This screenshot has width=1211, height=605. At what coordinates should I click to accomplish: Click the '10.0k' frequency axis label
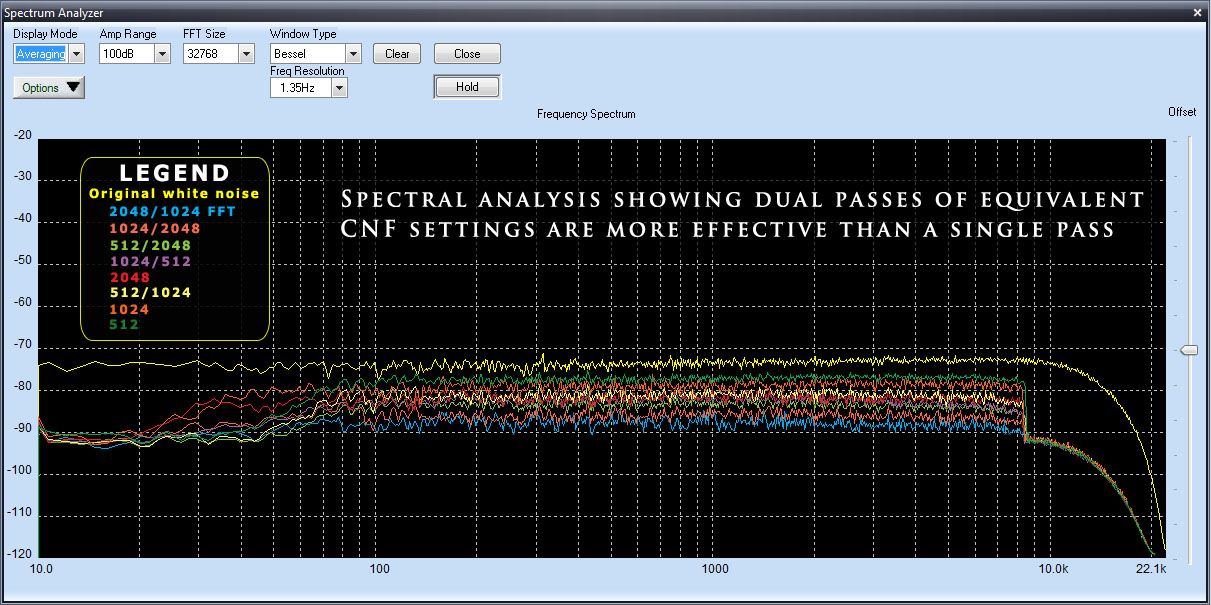tap(1054, 569)
